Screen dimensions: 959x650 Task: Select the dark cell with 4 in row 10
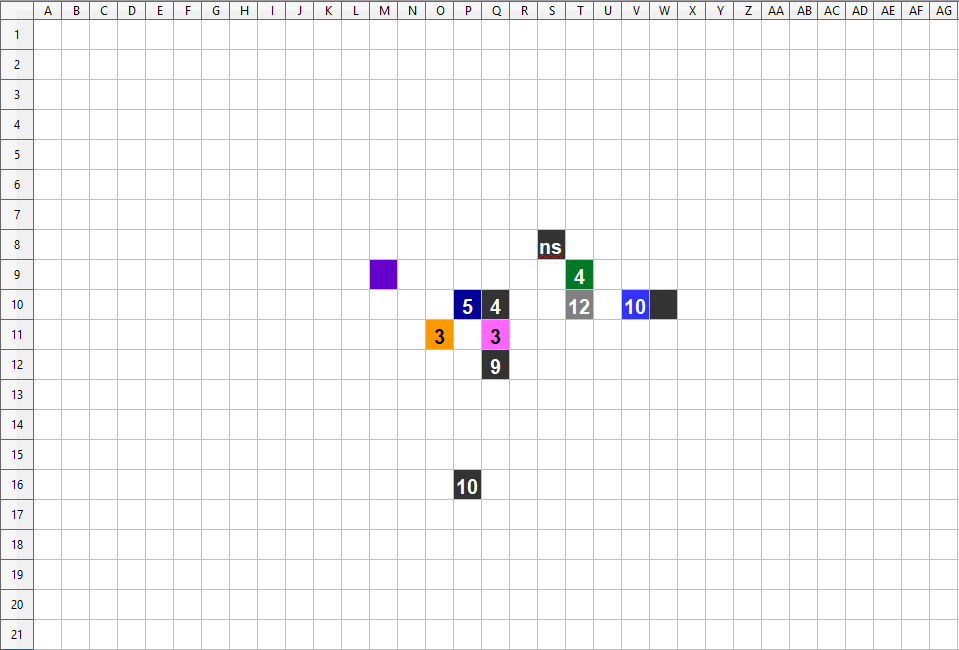point(495,305)
